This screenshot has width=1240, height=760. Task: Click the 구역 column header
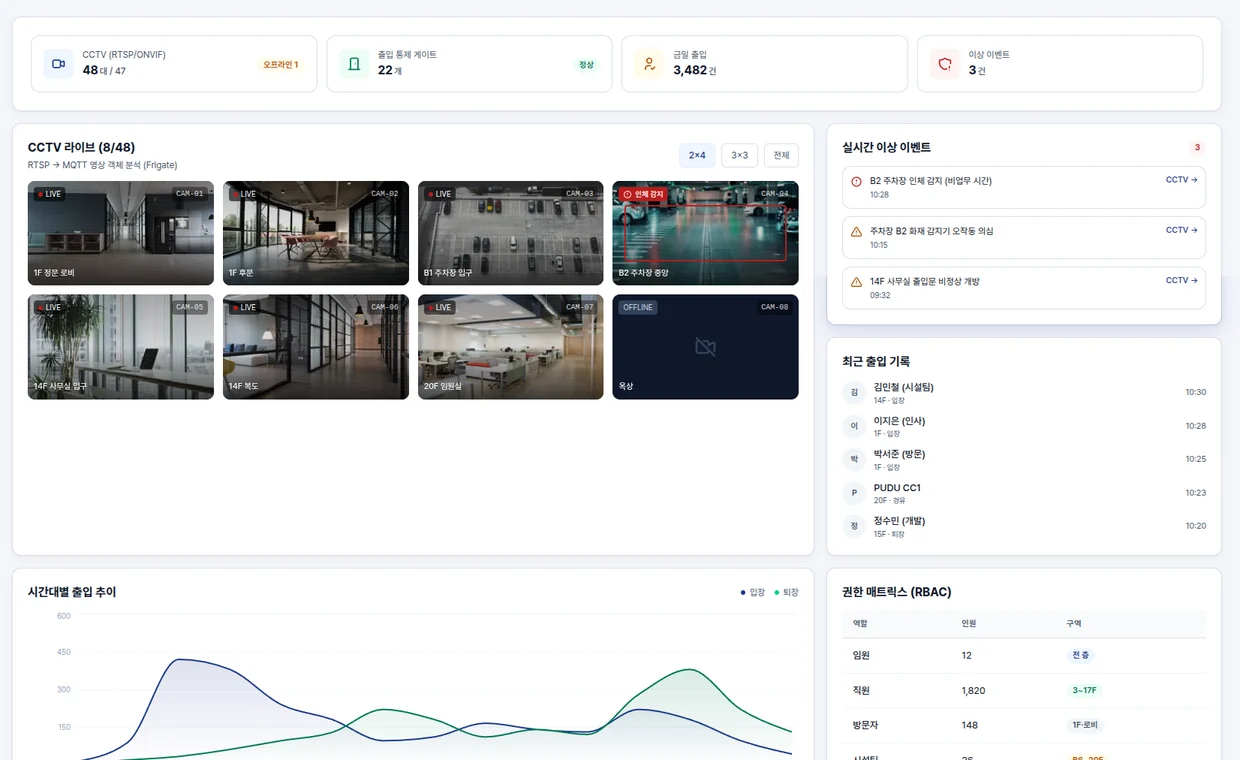pos(1074,624)
